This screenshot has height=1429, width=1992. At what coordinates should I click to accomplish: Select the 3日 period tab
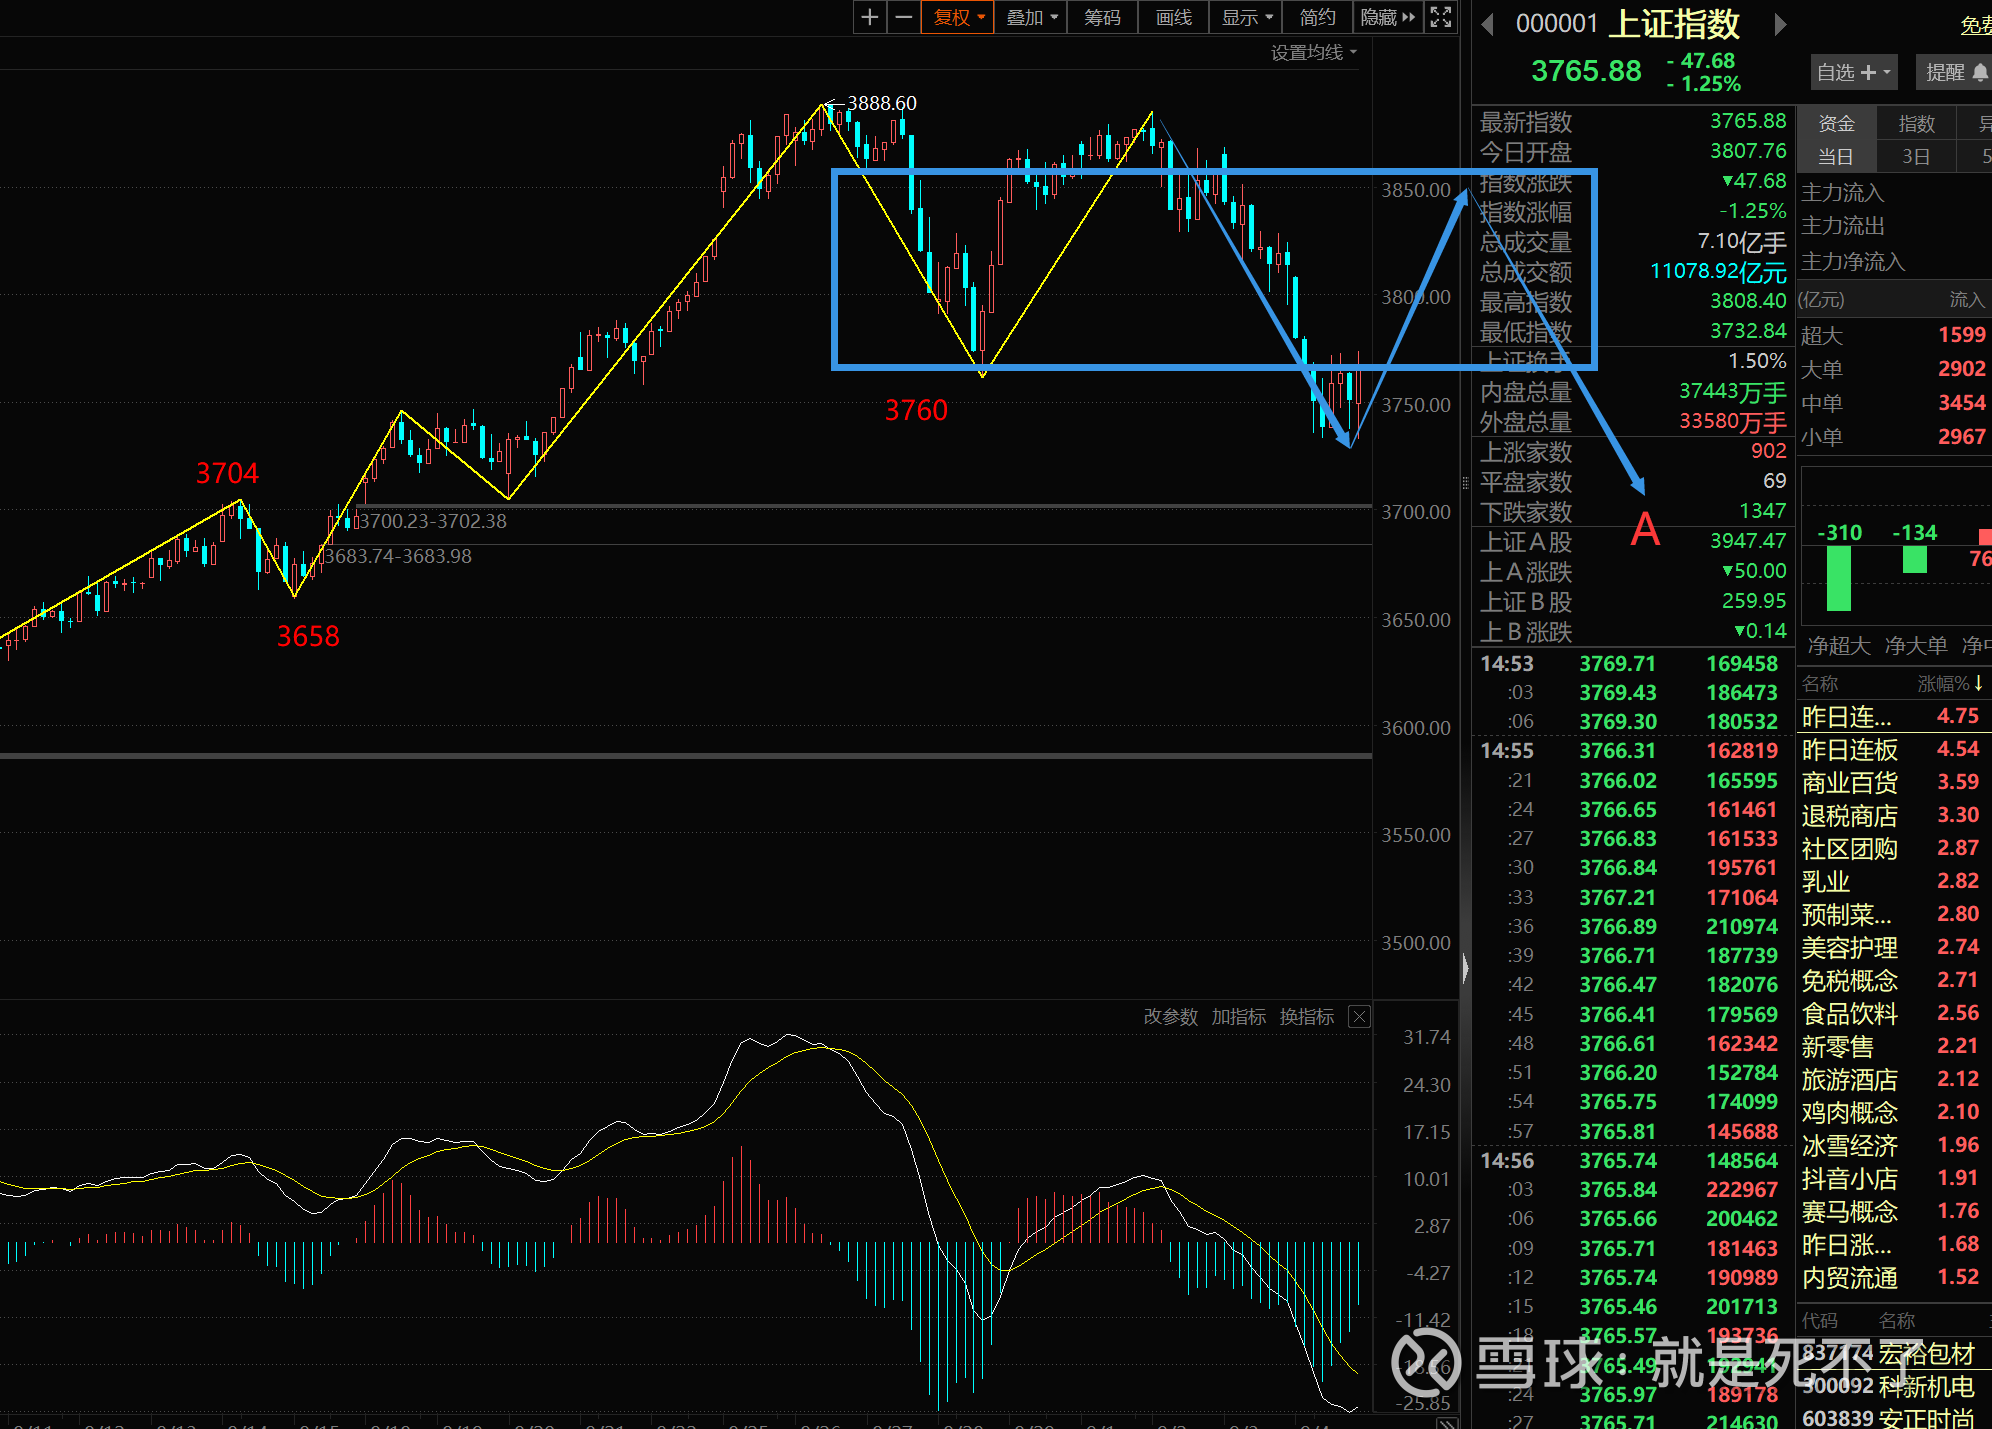point(1915,156)
